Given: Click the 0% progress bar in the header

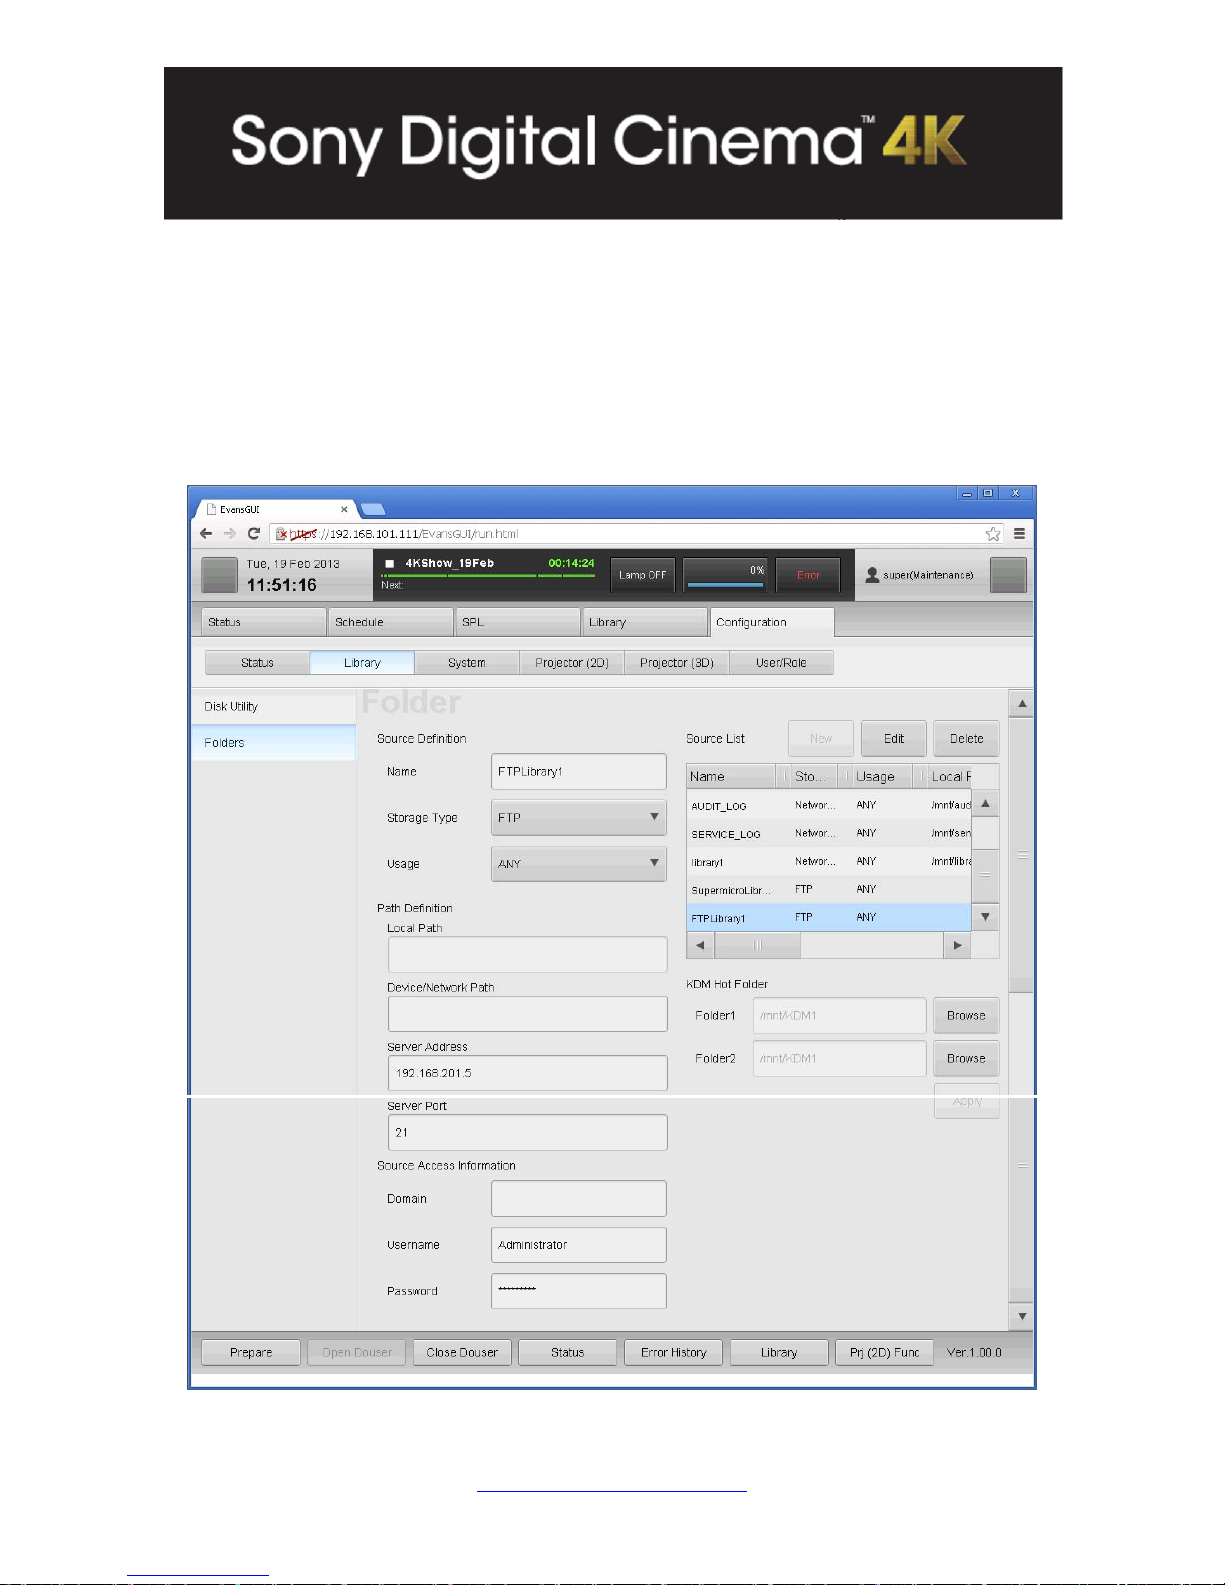Looking at the screenshot, I should point(726,575).
